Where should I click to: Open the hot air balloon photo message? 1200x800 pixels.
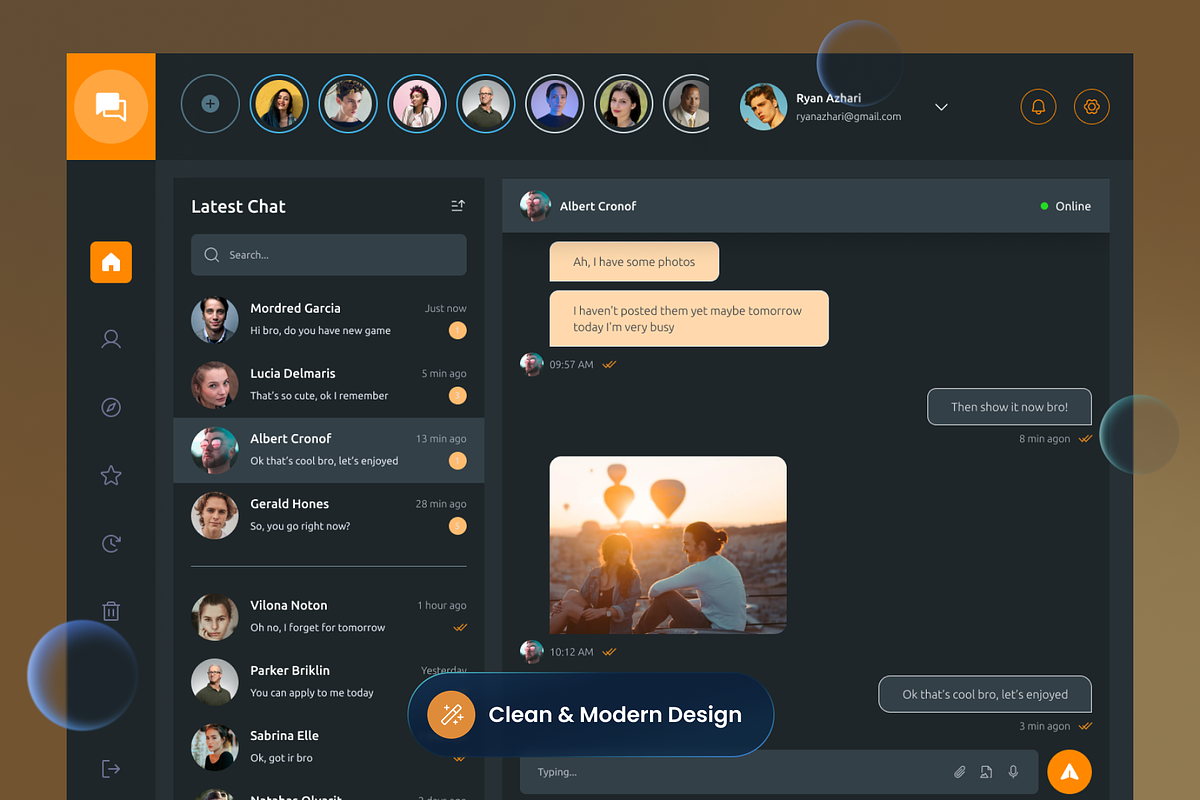point(668,545)
